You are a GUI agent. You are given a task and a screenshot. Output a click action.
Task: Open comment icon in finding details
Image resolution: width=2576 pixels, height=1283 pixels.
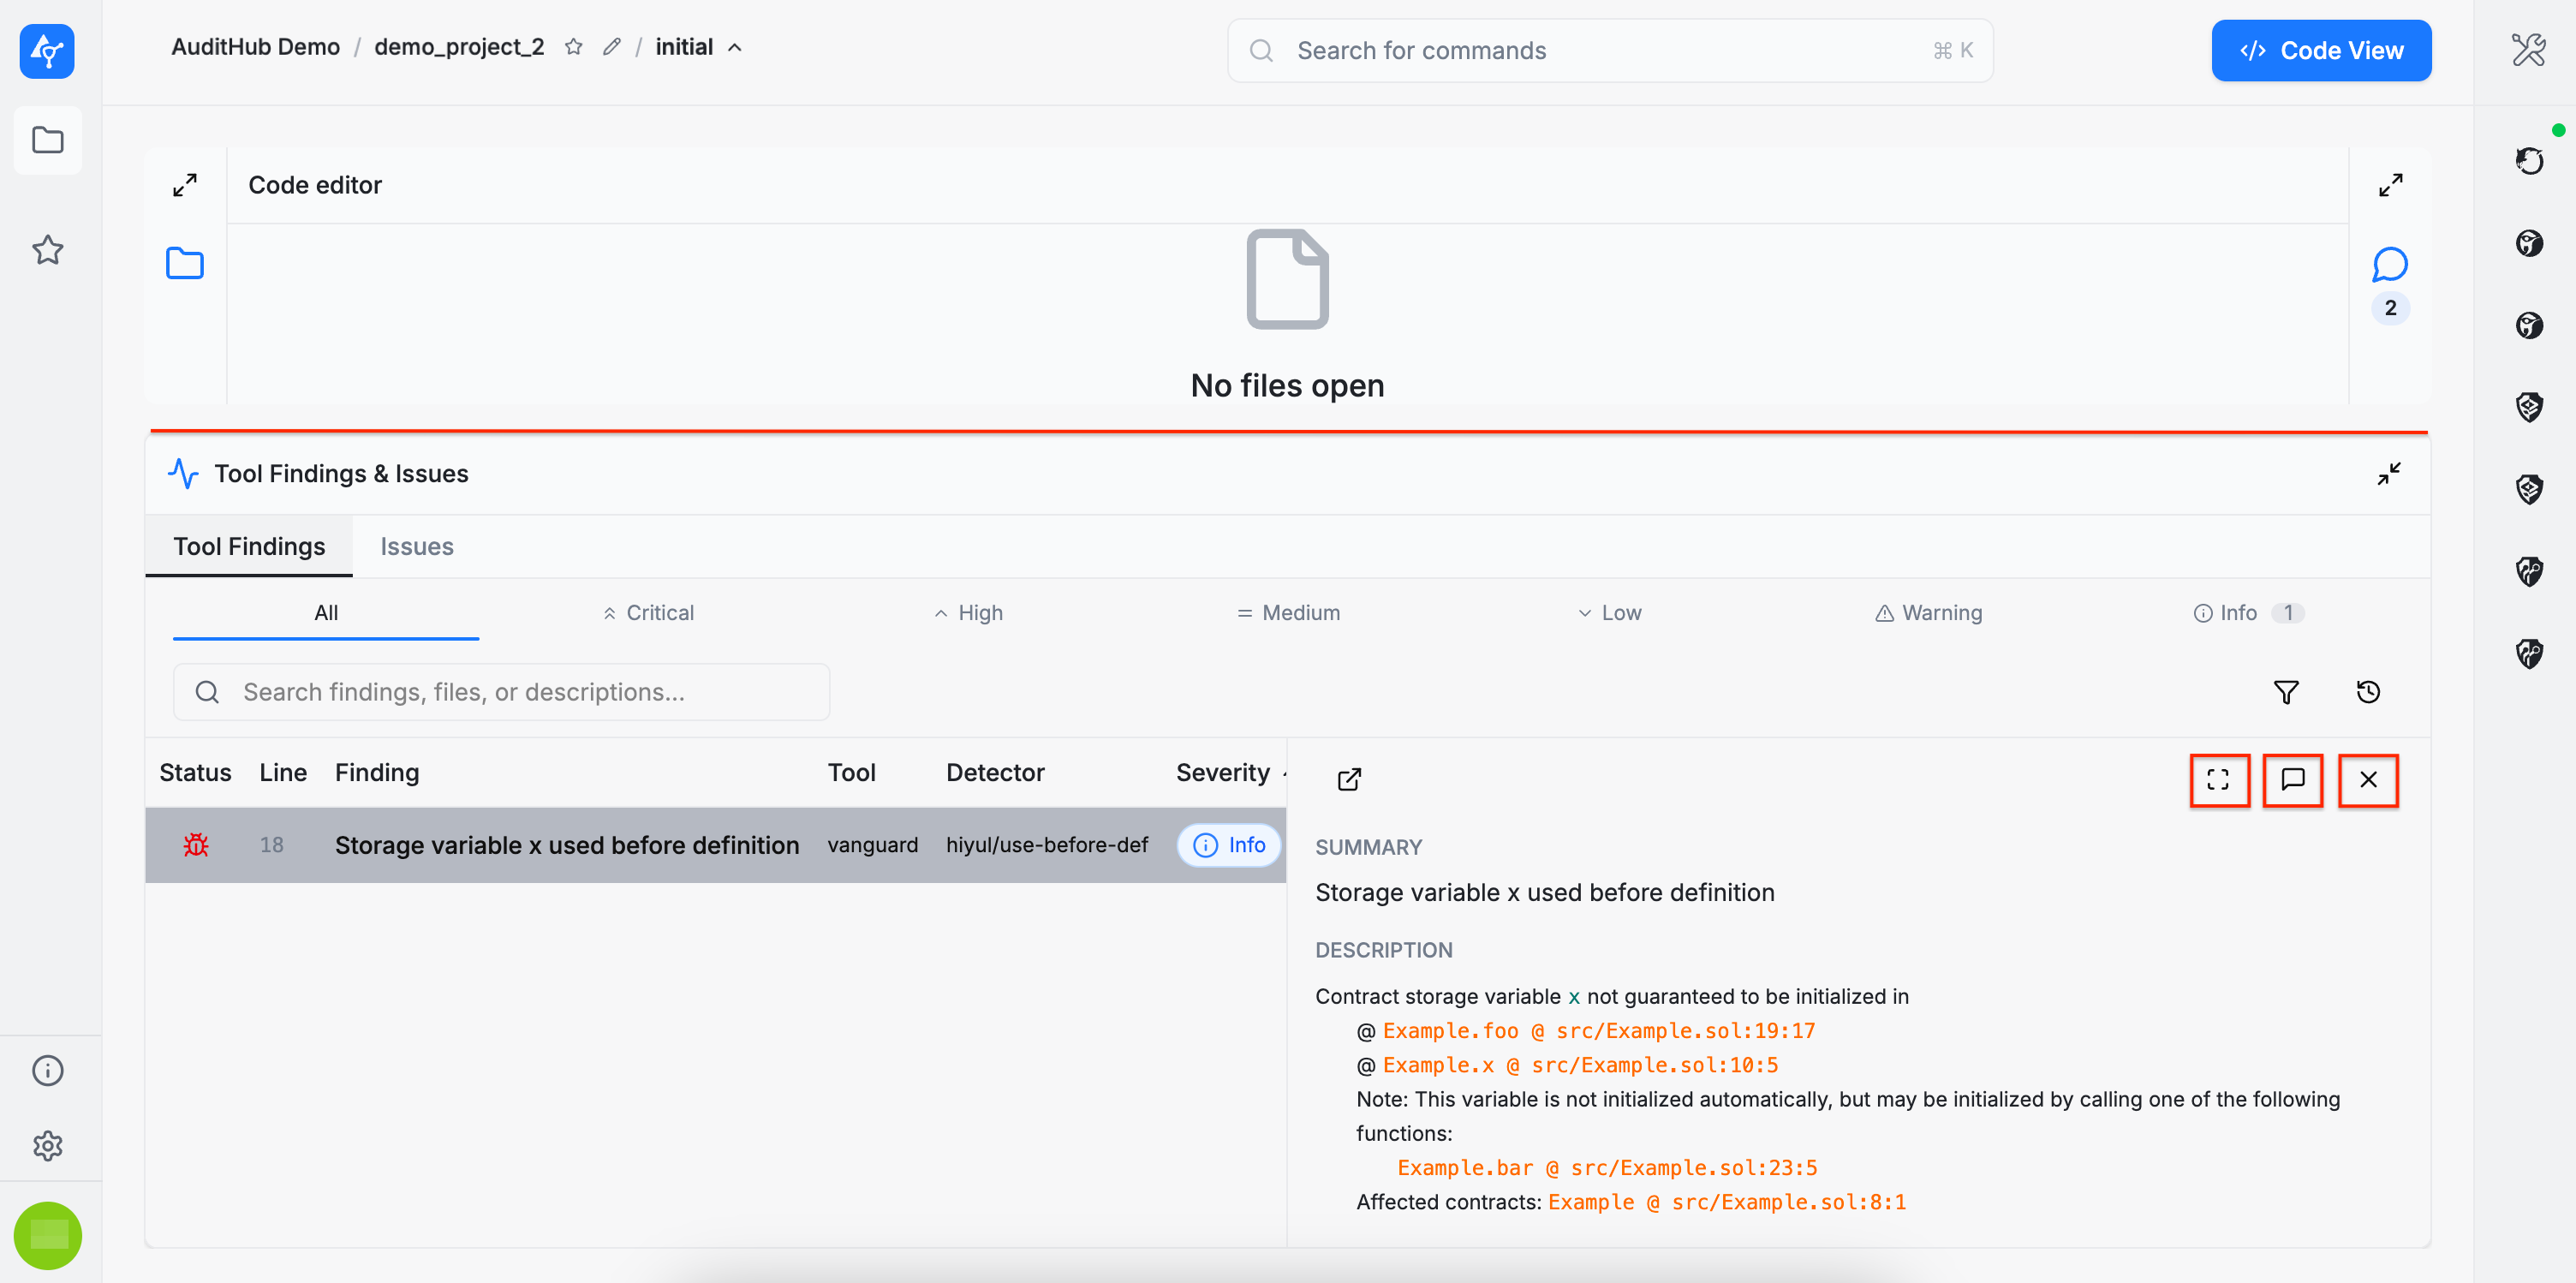pyautogui.click(x=2292, y=780)
